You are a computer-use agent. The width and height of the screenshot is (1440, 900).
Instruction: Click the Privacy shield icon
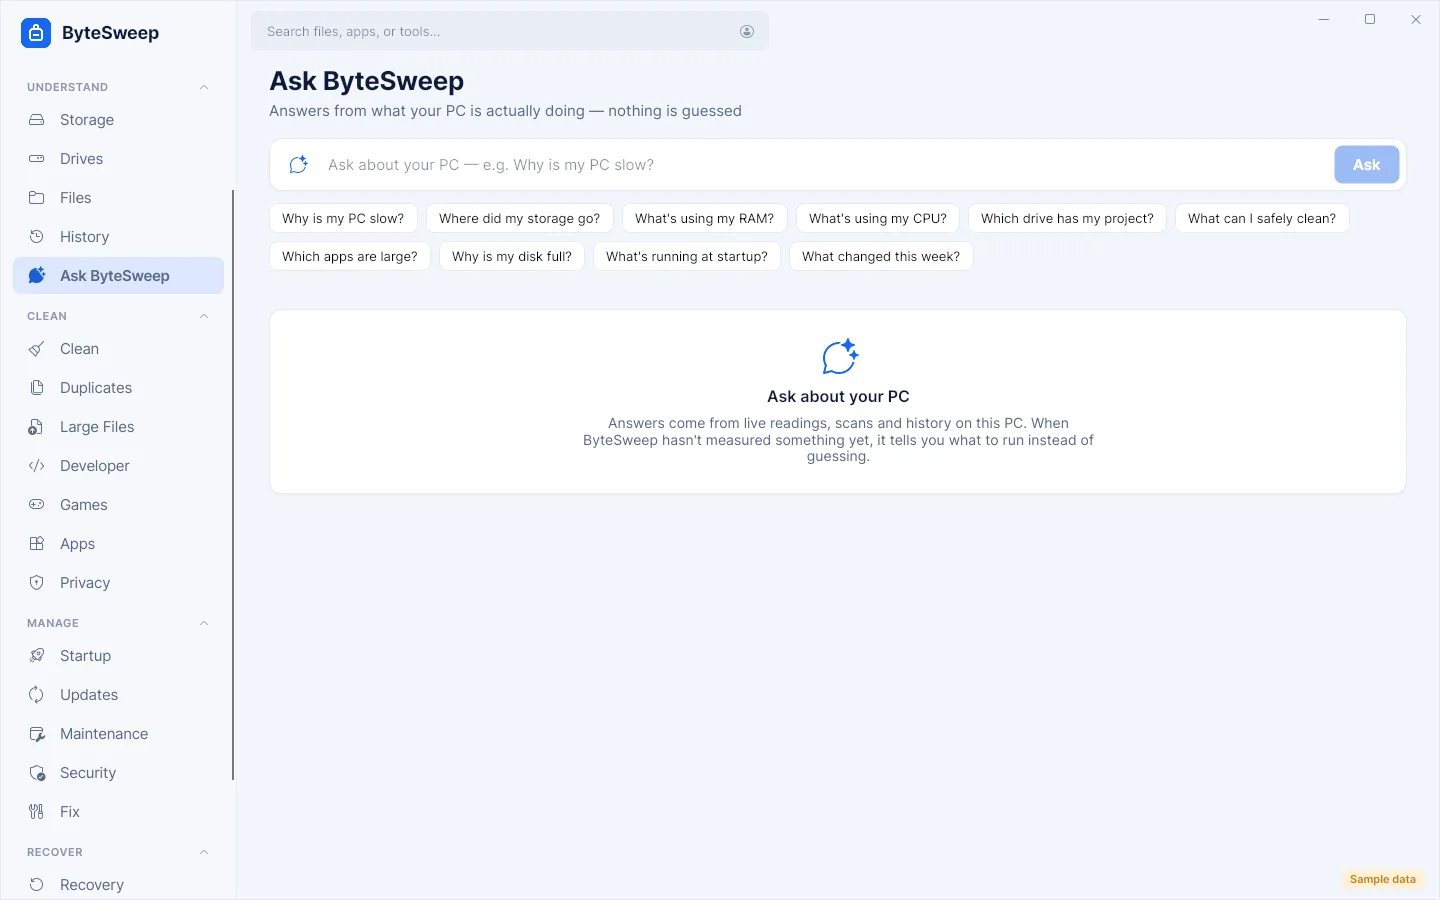(x=37, y=583)
